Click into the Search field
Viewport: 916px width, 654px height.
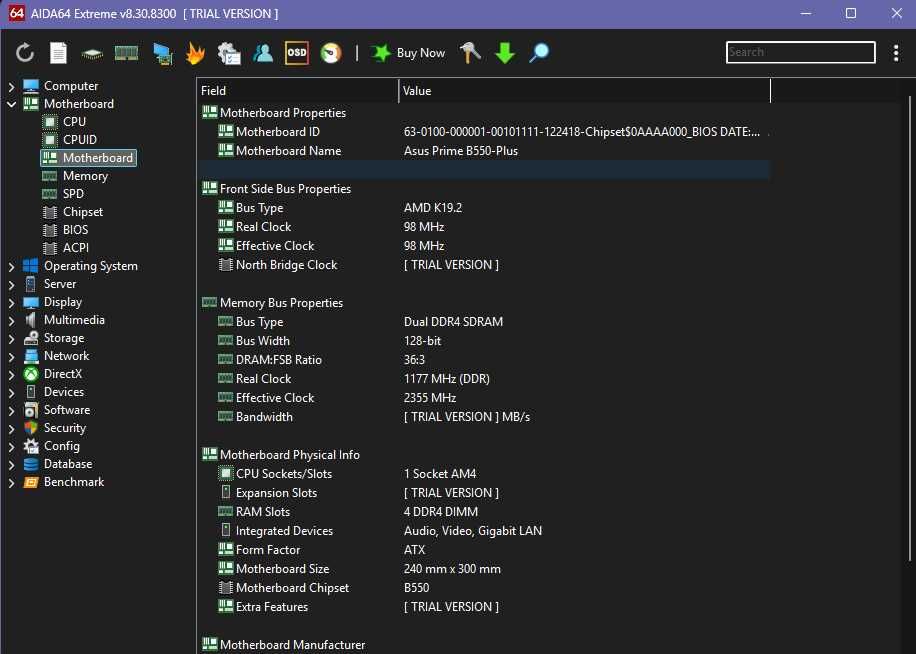click(x=800, y=52)
